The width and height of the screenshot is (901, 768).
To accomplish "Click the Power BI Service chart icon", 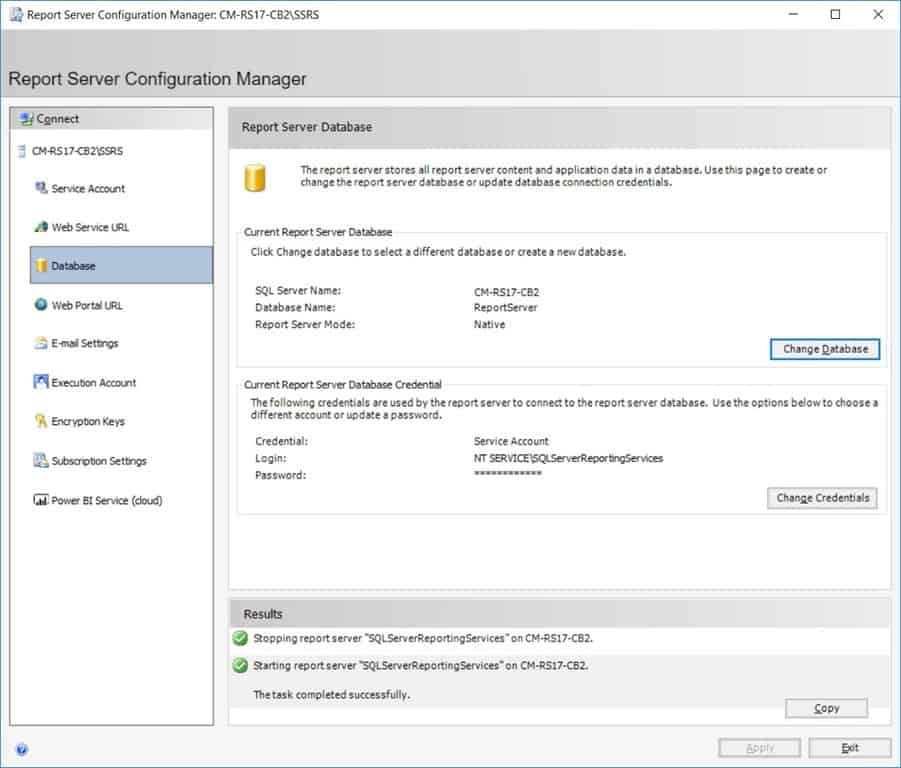I will [x=41, y=500].
